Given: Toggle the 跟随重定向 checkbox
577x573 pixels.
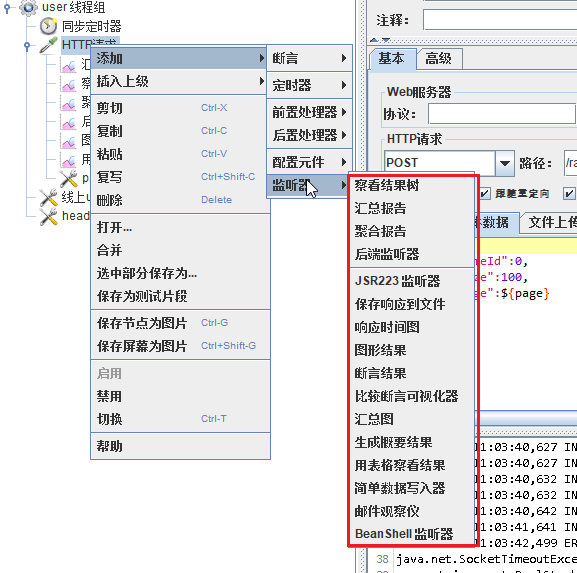Looking at the screenshot, I should pyautogui.click(x=485, y=193).
